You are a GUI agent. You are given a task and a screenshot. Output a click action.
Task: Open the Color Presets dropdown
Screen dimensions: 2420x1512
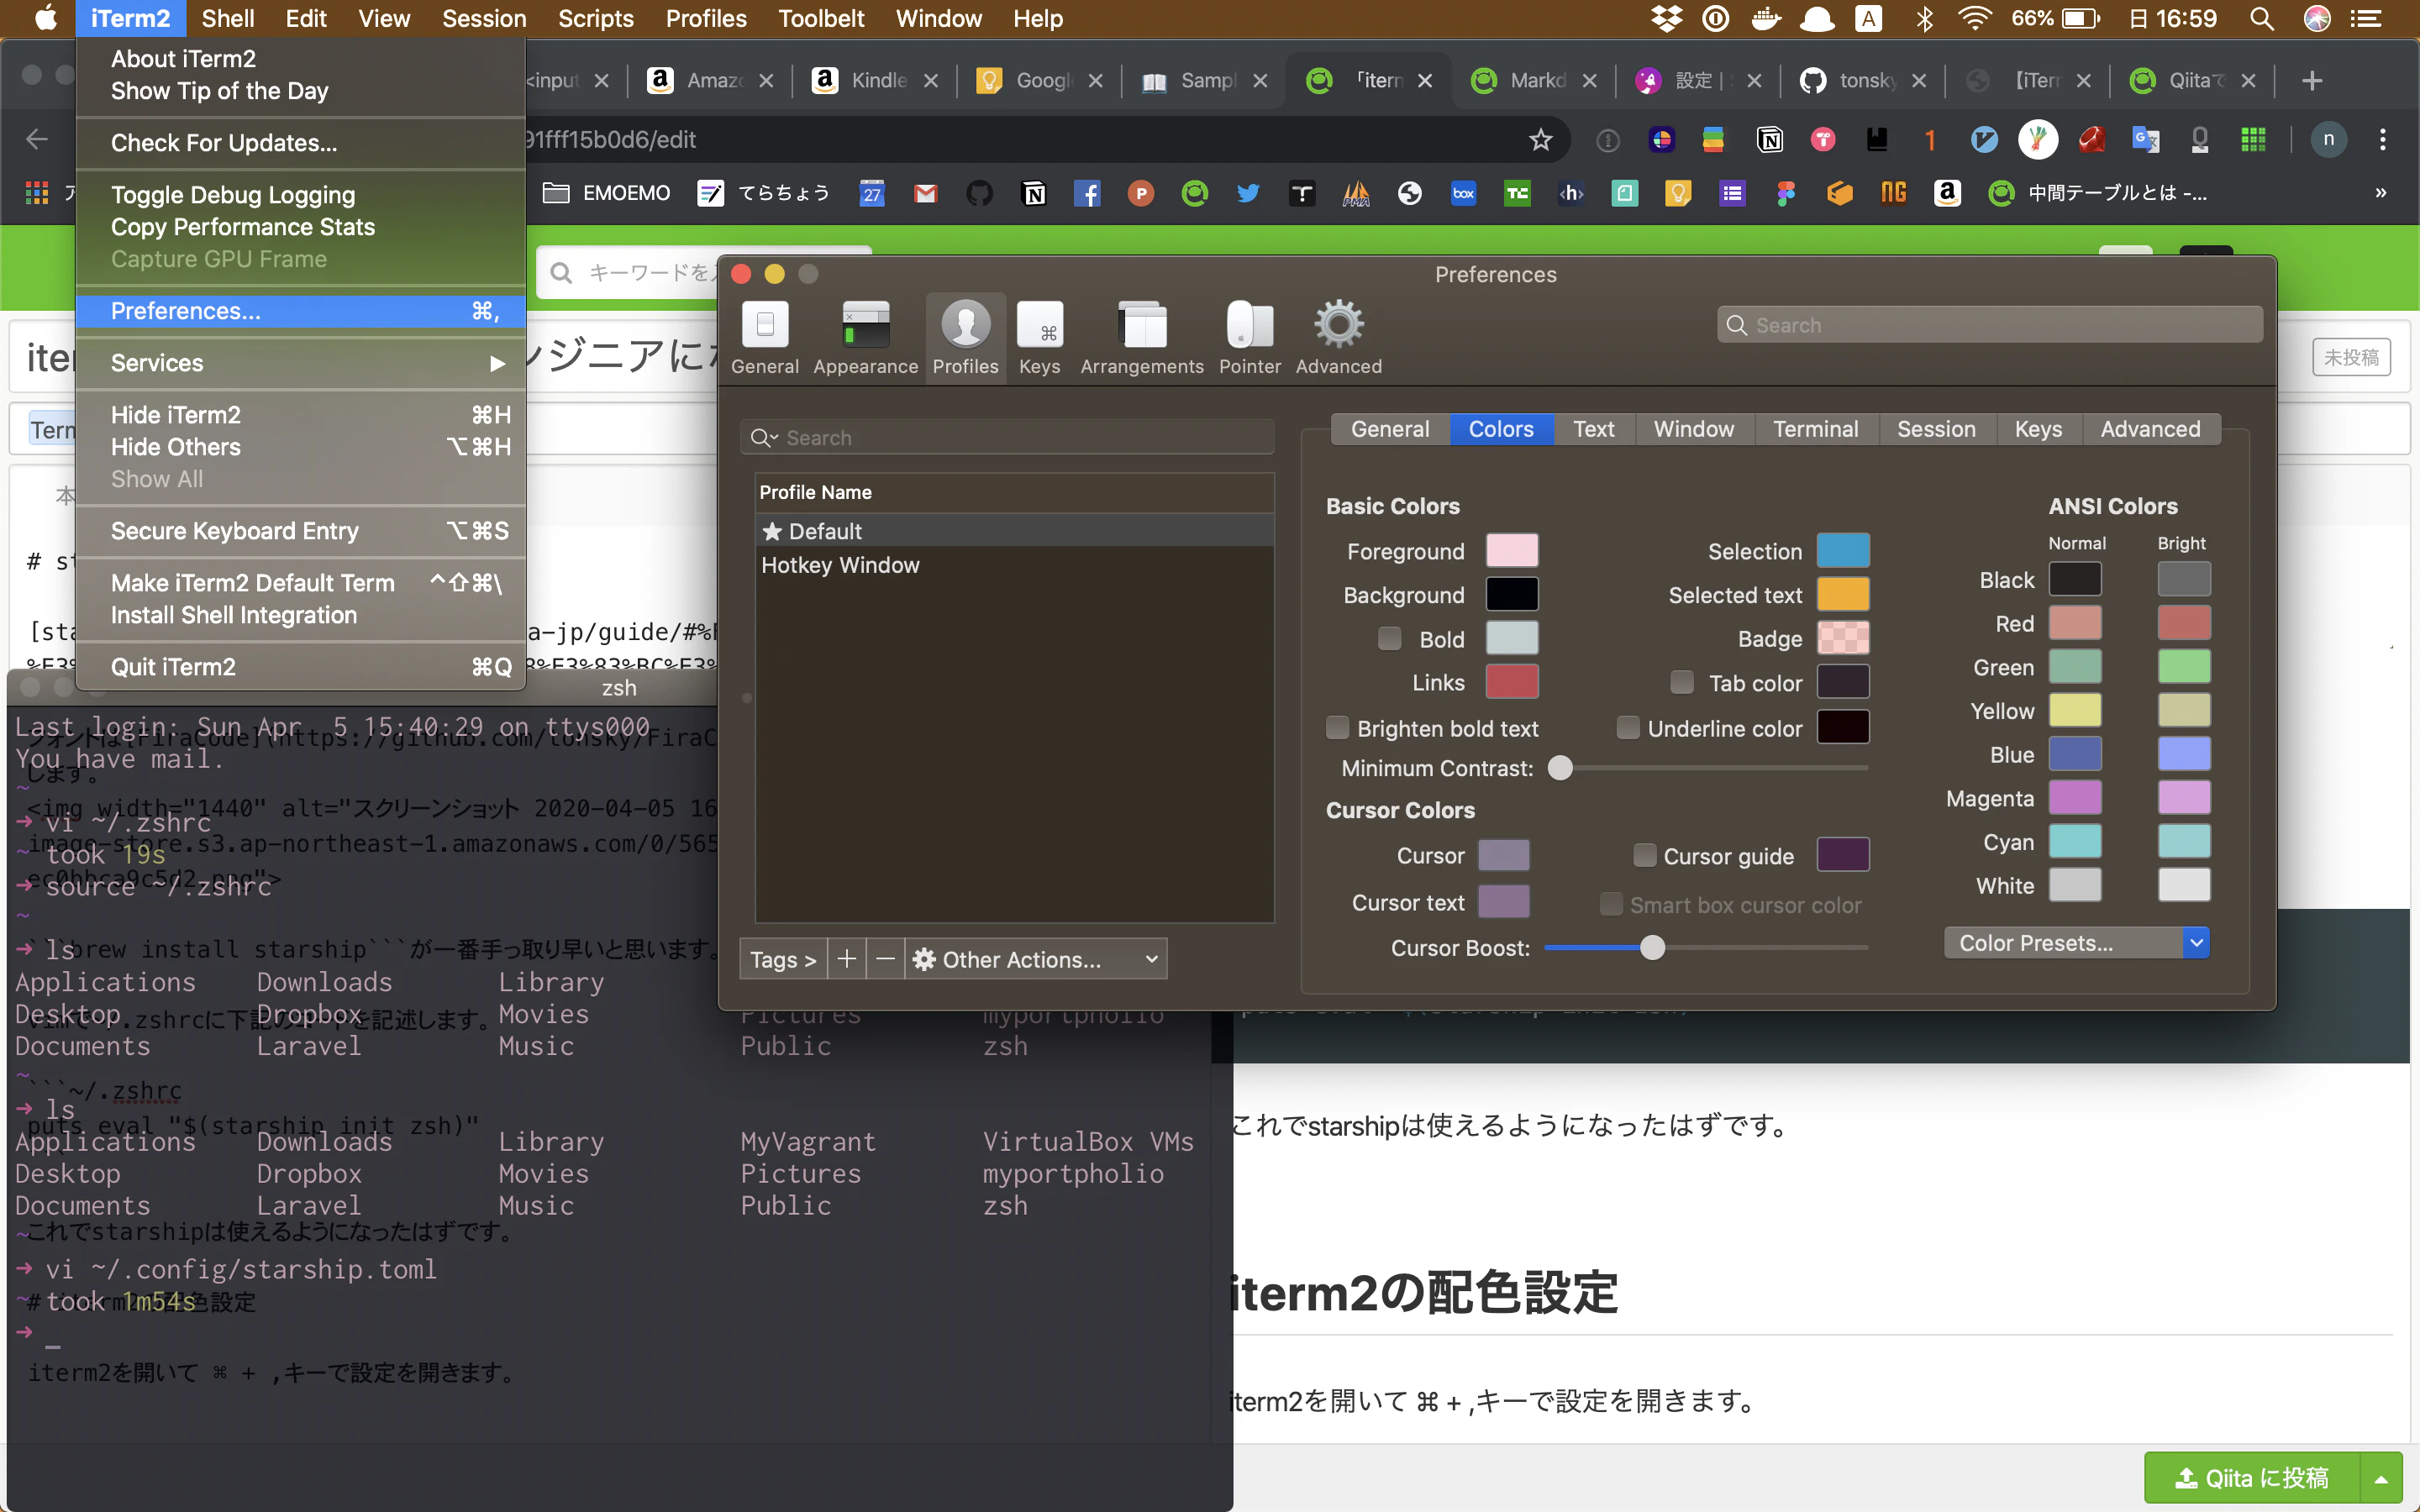tap(2076, 943)
